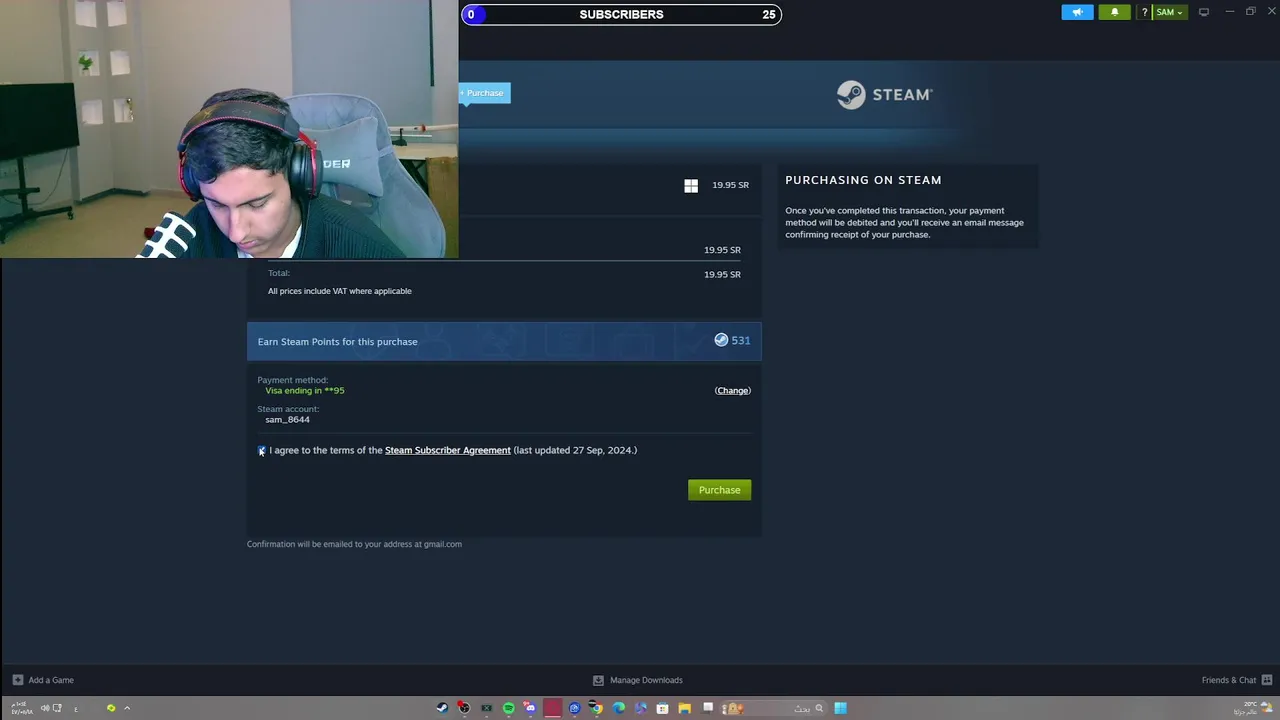Click the Steam help question mark
This screenshot has height=720, width=1280.
[1144, 12]
